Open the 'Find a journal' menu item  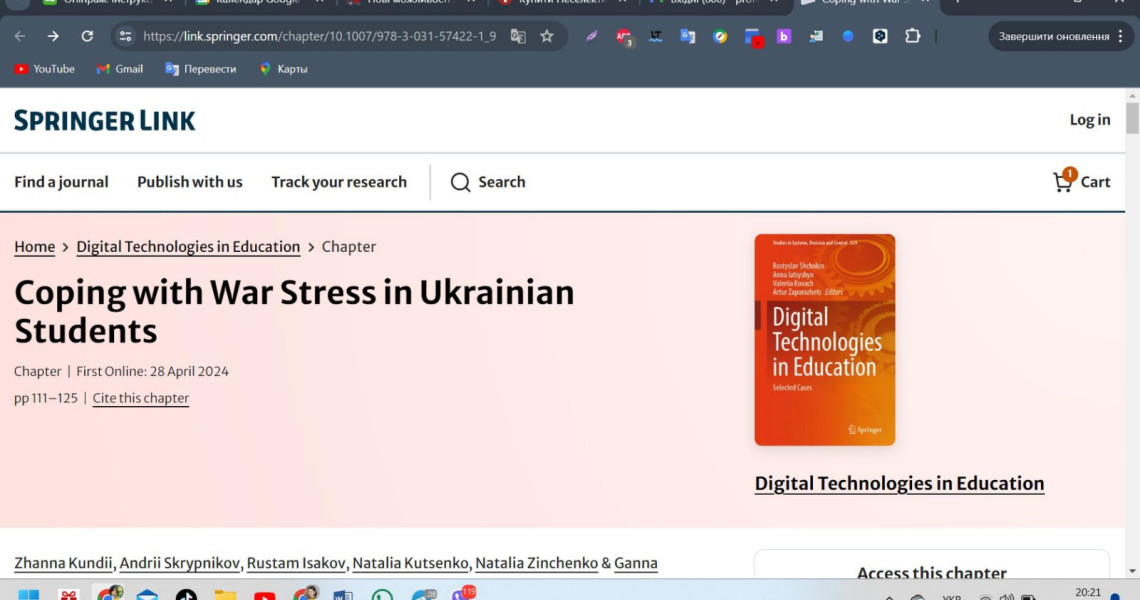61,182
